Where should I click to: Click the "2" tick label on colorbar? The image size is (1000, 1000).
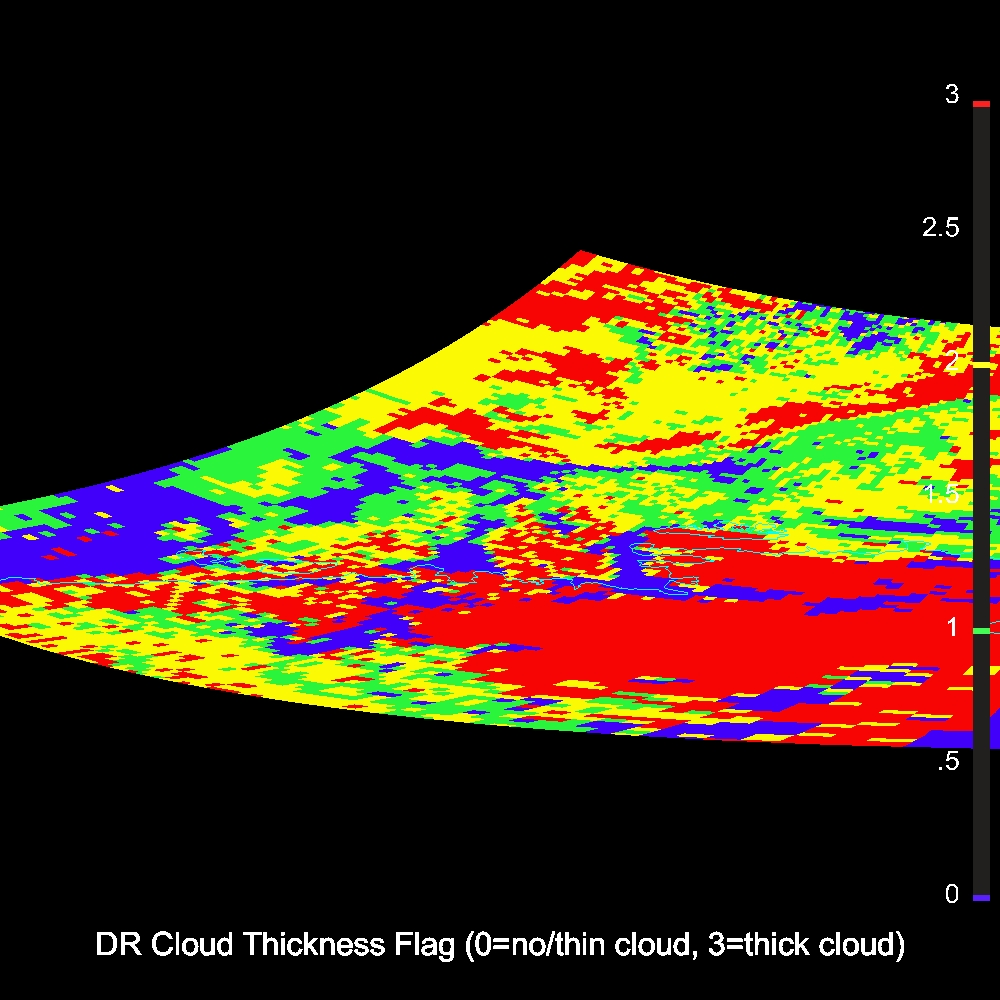point(952,360)
